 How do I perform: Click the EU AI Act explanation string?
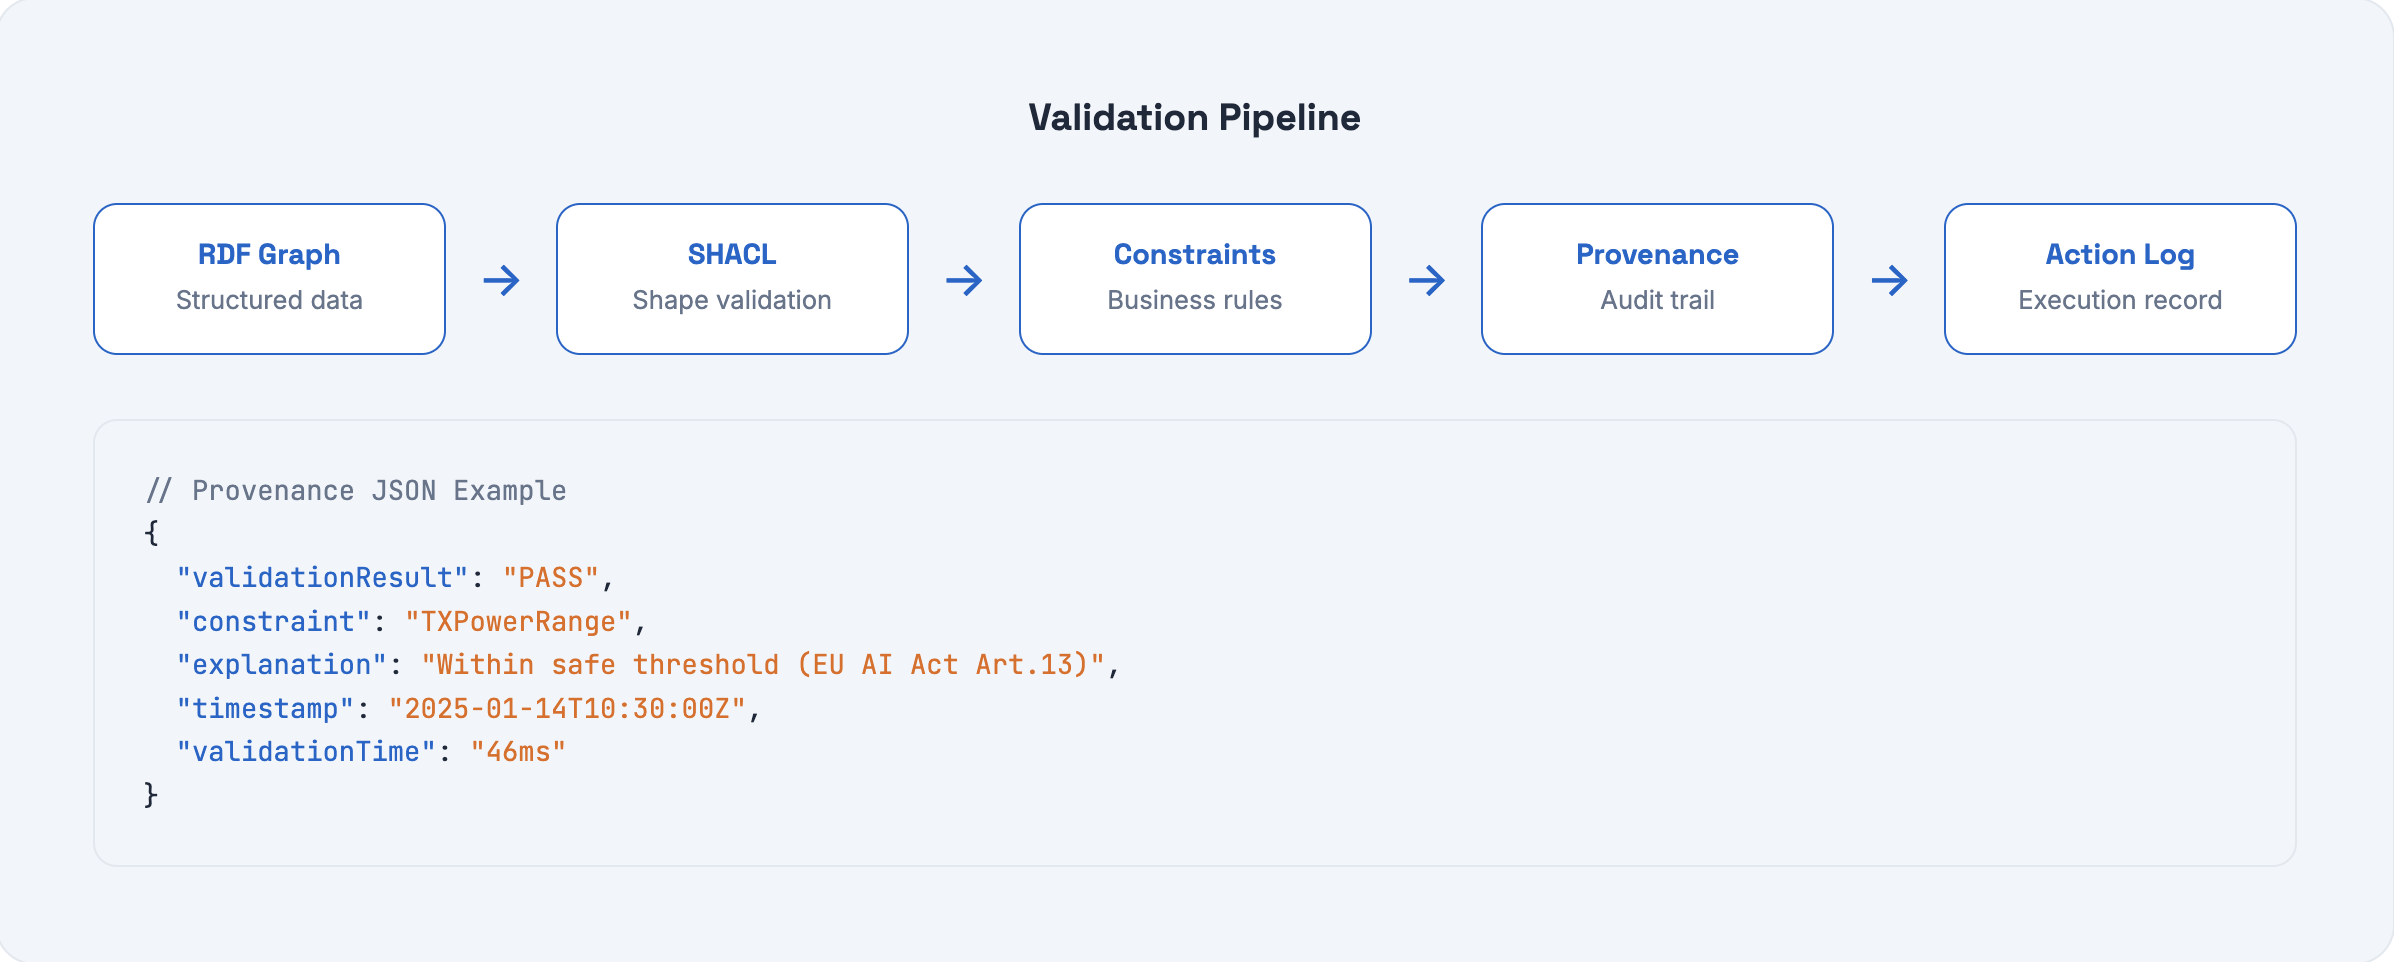coord(763,665)
